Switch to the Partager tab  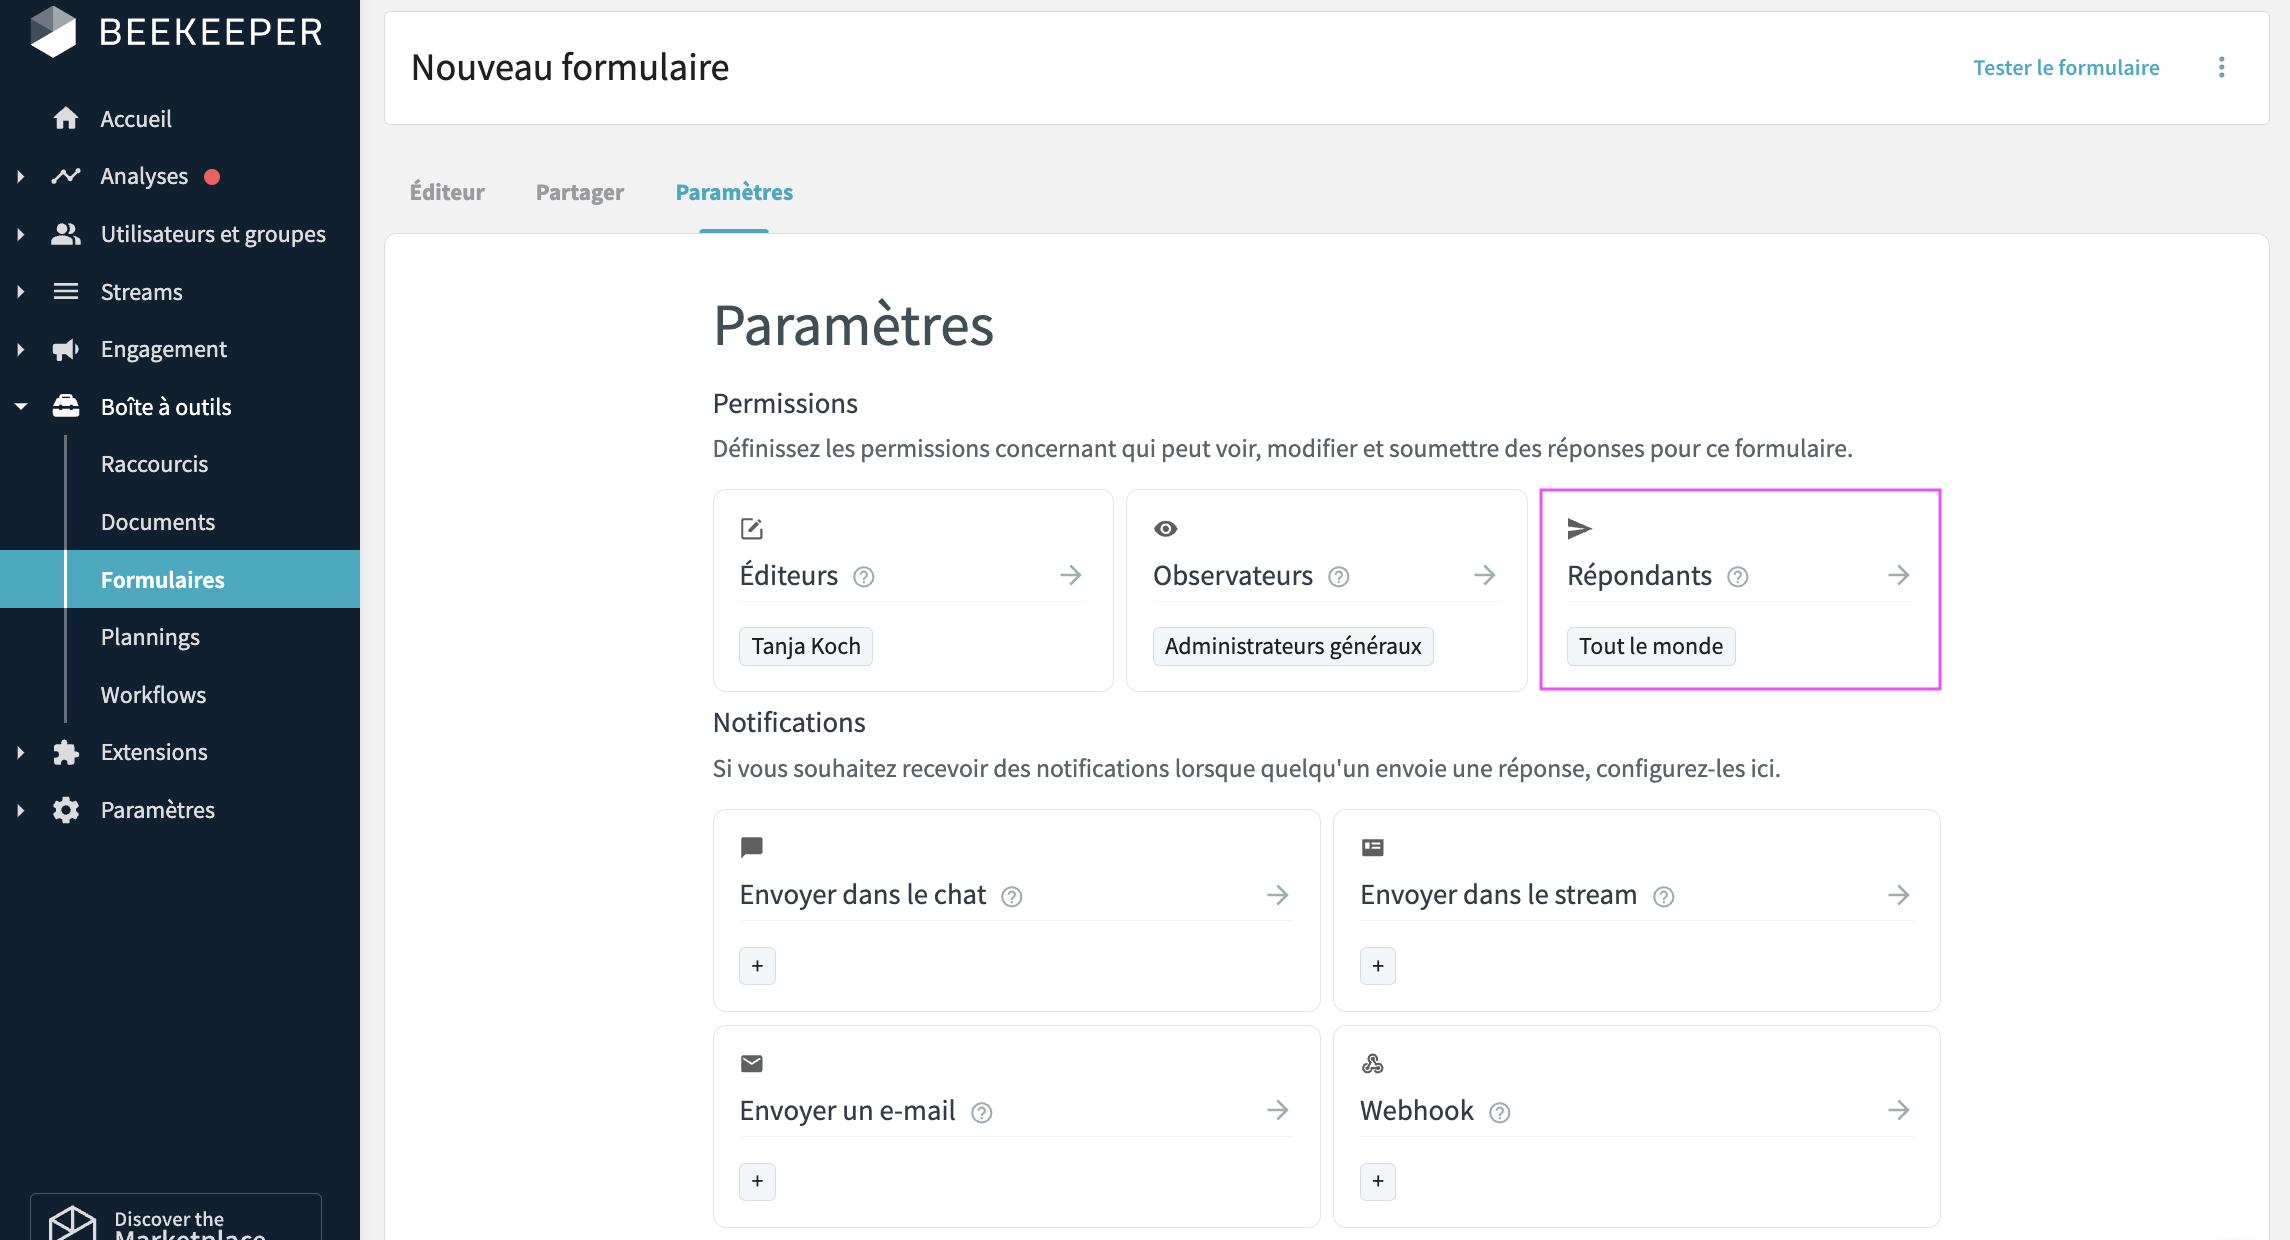click(x=580, y=192)
